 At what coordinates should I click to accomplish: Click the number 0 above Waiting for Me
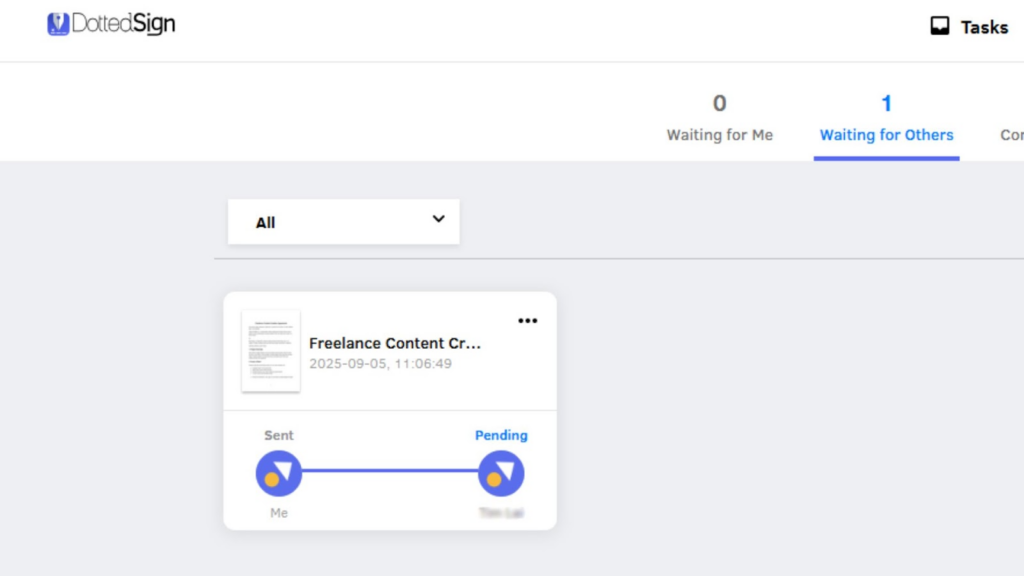coord(720,103)
